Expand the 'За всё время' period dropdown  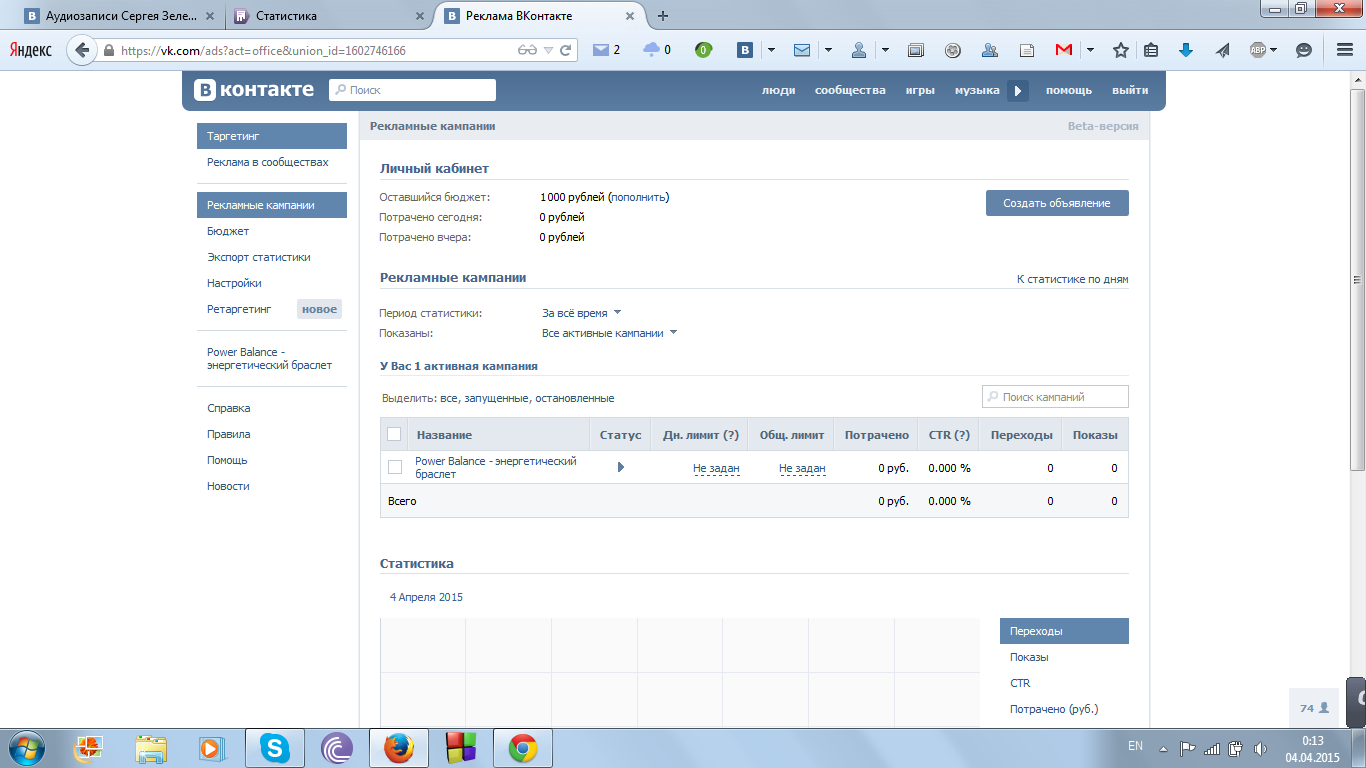(581, 313)
